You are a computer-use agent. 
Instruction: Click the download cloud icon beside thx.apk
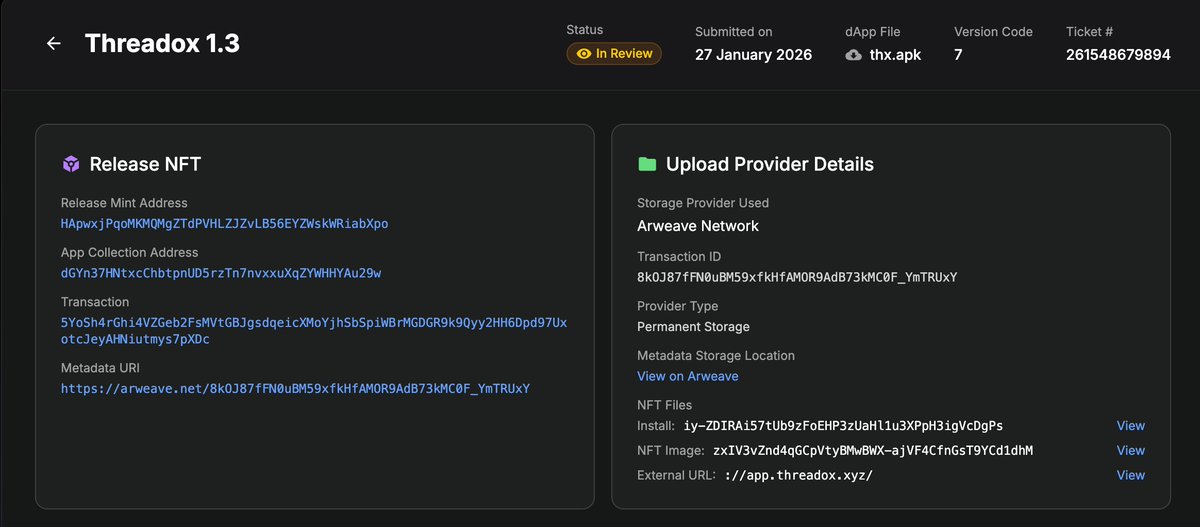pos(853,55)
